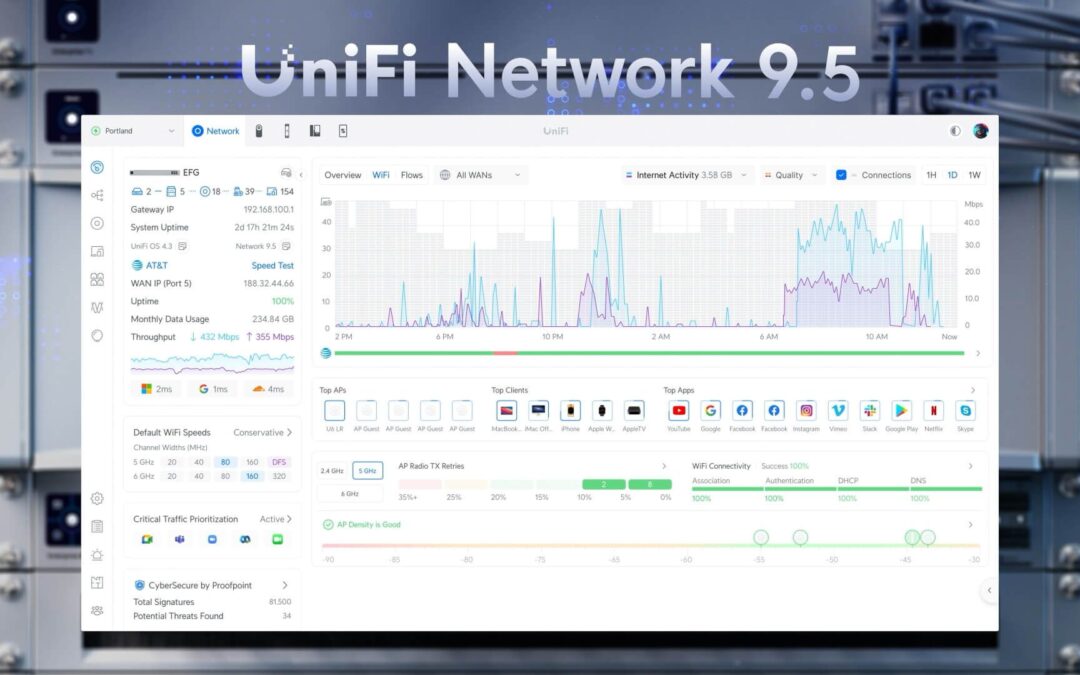Select the Netflix icon in Top Apps

coord(933,410)
